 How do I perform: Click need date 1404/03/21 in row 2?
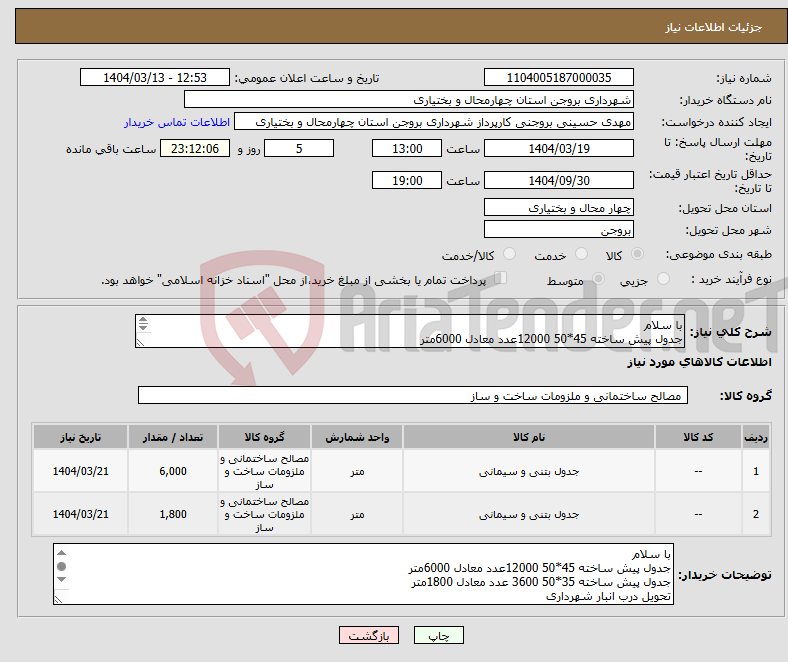[x=80, y=514]
